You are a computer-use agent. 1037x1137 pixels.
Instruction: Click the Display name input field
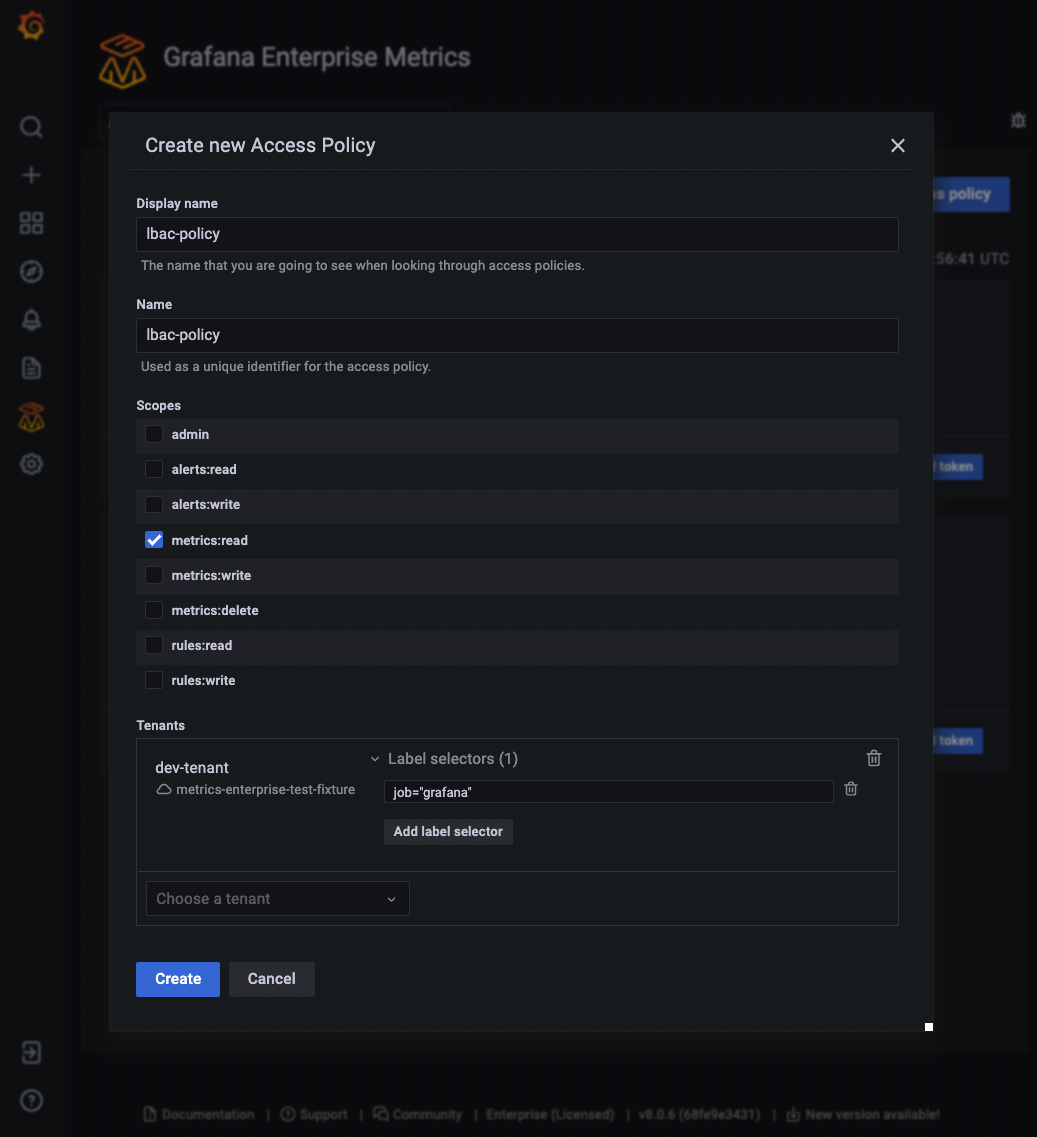(x=517, y=234)
